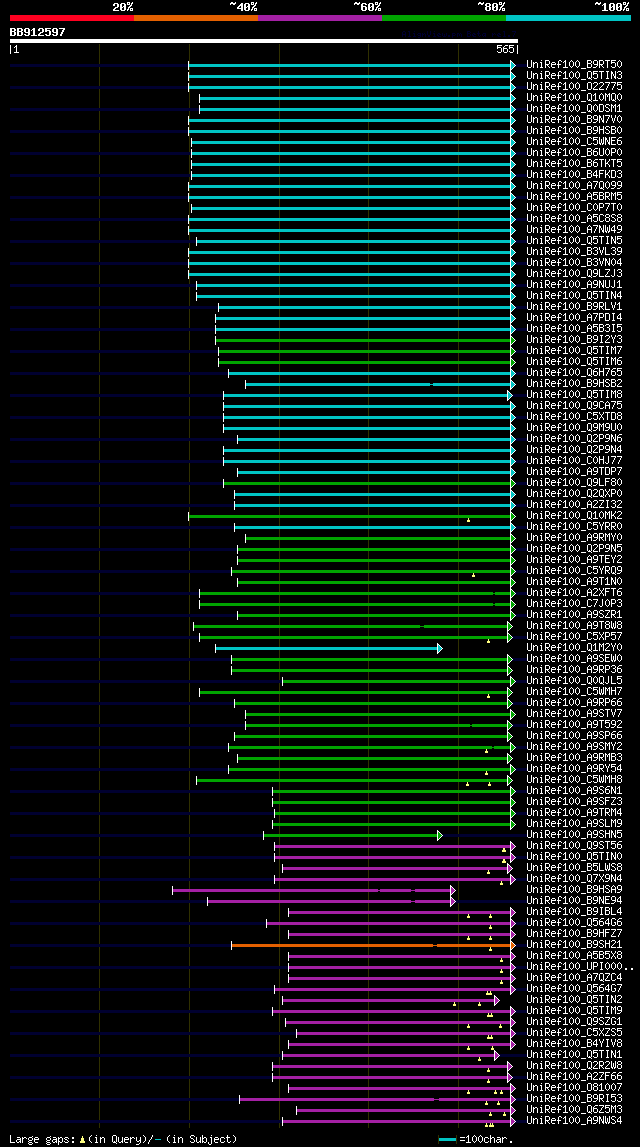Select the UniRef100_C0HJ77 label

[x=574, y=461]
